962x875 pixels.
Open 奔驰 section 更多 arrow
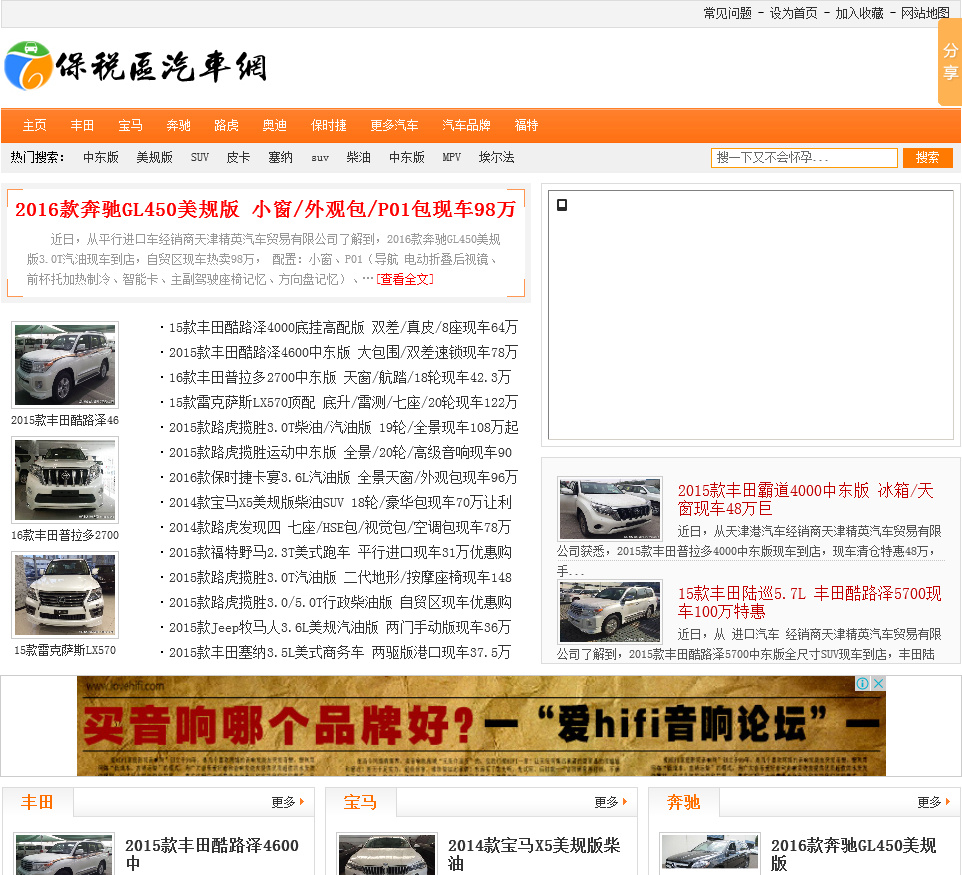coord(934,802)
